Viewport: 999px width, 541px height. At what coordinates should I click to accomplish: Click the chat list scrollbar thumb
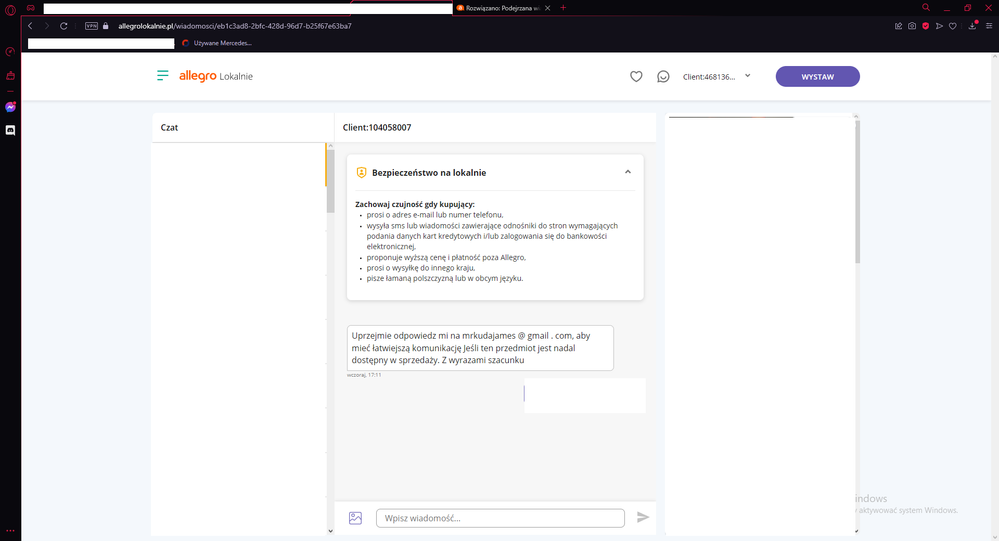pyautogui.click(x=330, y=182)
